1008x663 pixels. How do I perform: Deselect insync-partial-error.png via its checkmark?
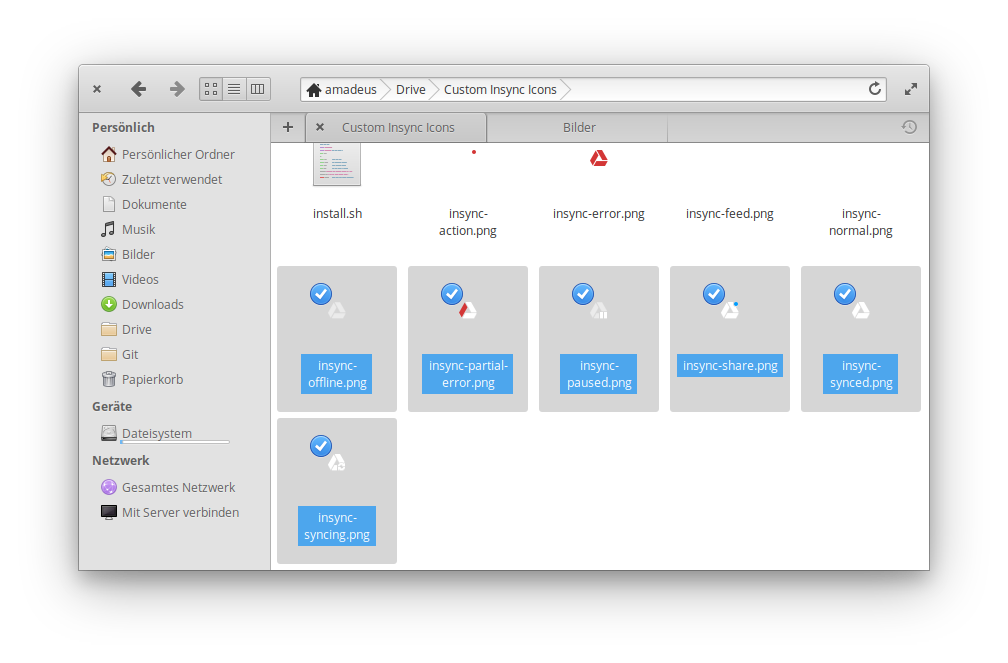point(452,294)
